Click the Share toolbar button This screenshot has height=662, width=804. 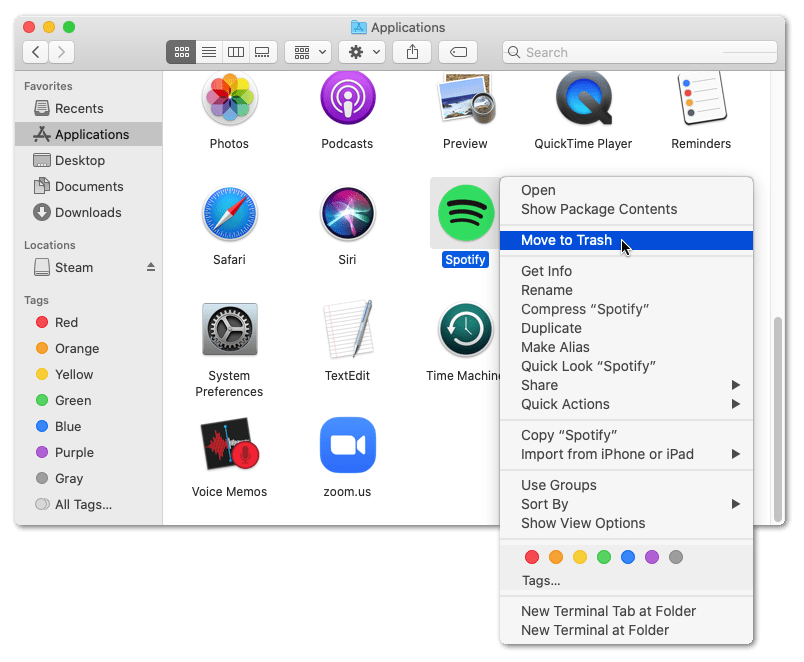[412, 52]
